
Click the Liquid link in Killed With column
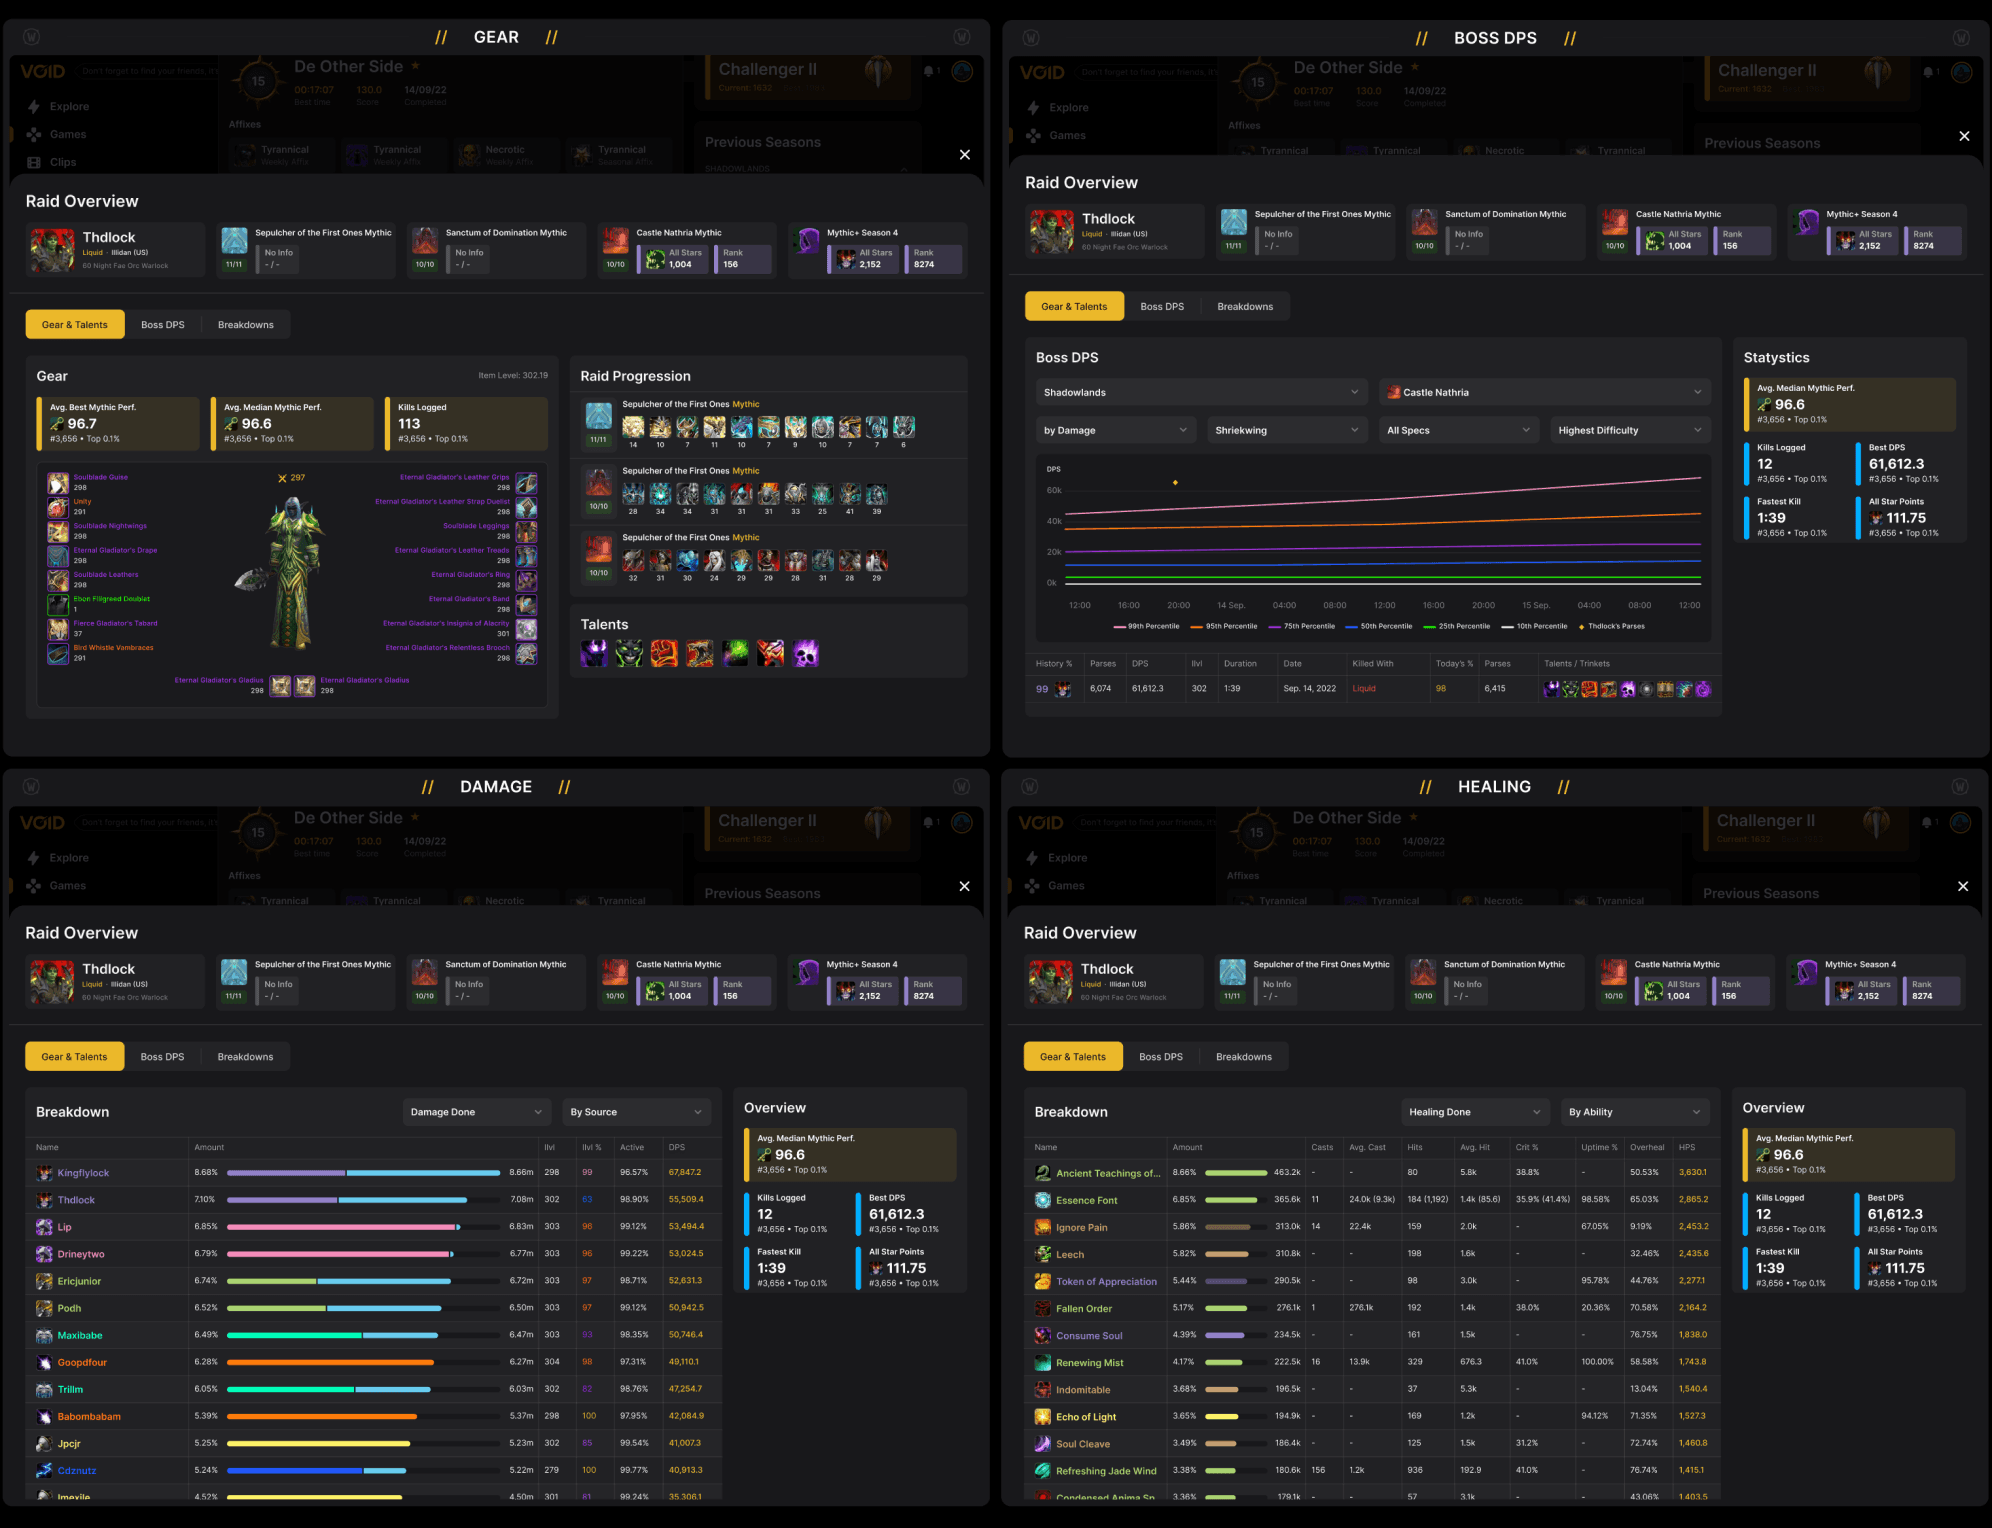point(1364,688)
